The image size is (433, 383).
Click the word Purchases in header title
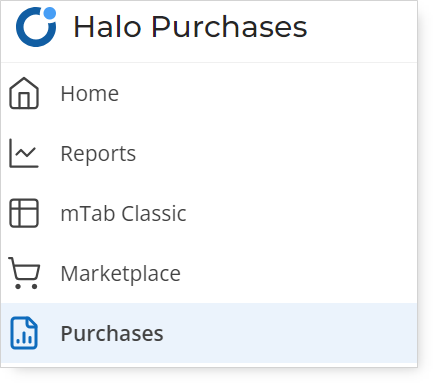click(229, 27)
